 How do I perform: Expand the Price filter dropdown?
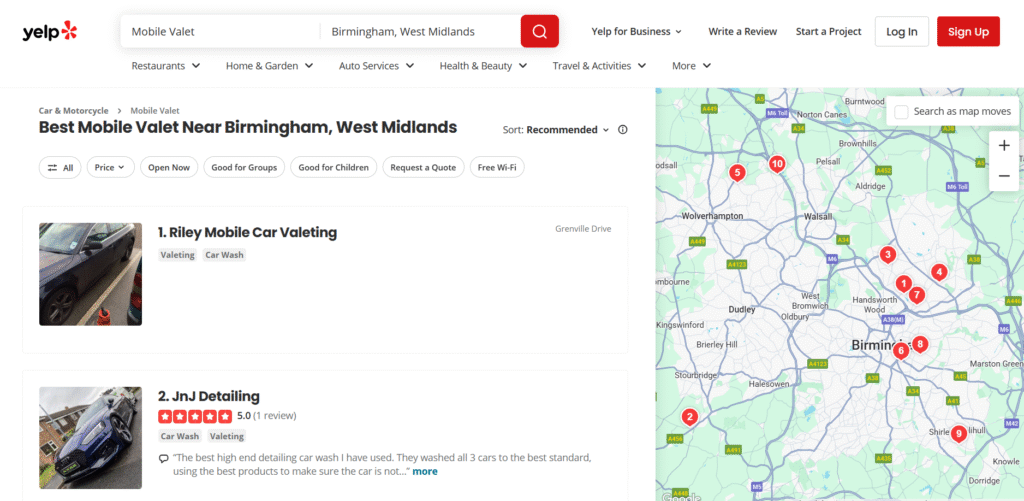110,168
